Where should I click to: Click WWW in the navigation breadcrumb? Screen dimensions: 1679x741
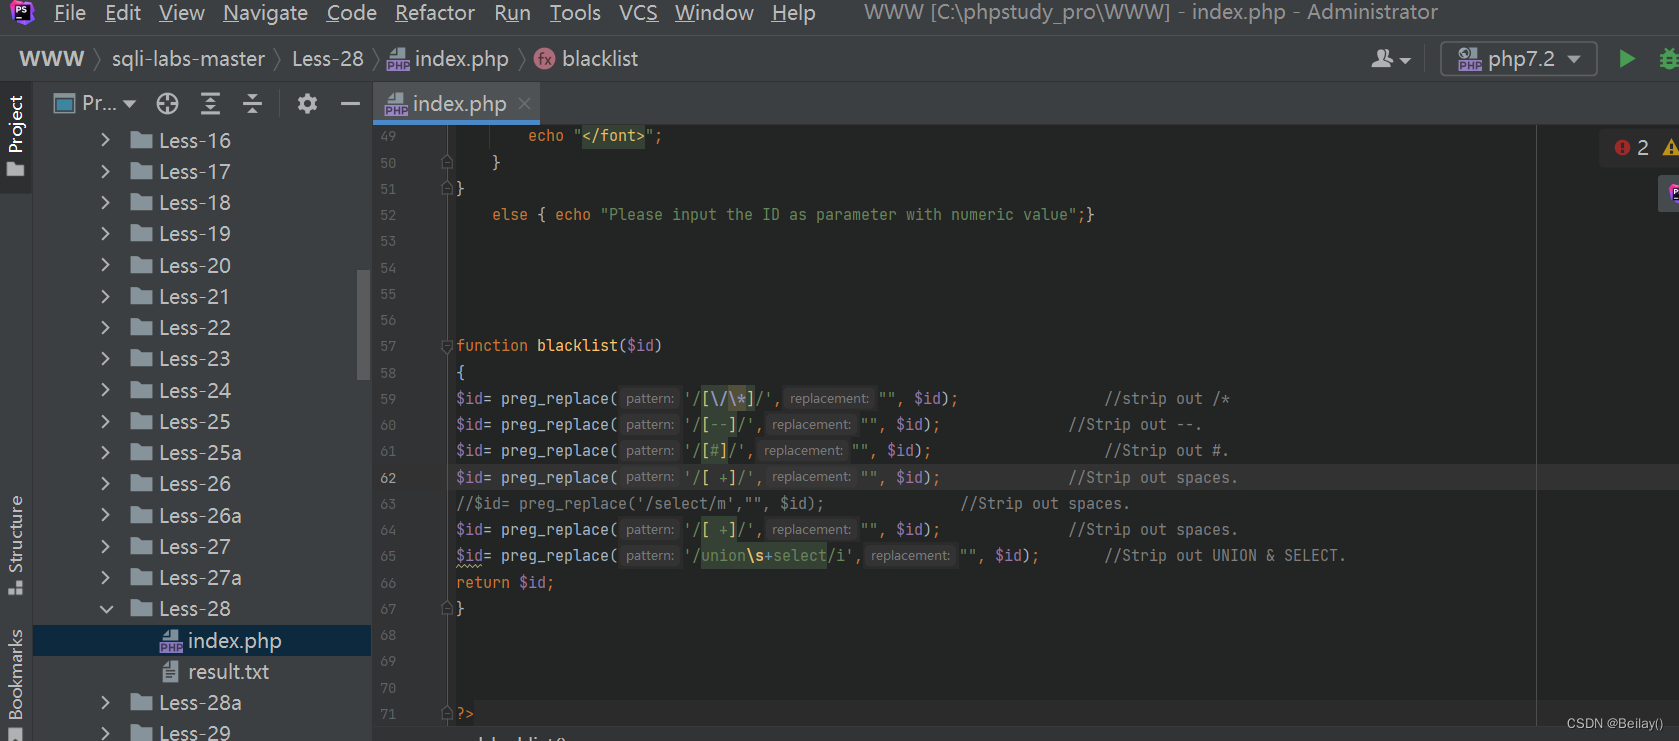pos(51,59)
